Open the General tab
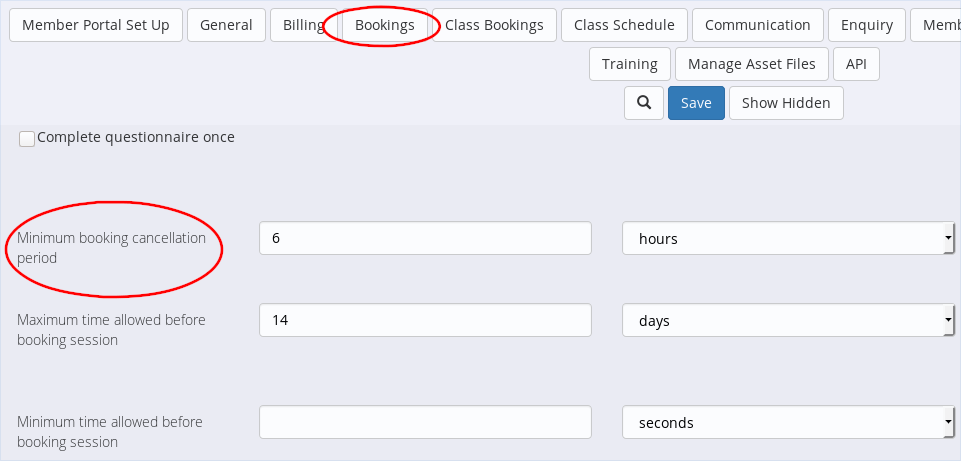This screenshot has width=961, height=461. coord(226,25)
